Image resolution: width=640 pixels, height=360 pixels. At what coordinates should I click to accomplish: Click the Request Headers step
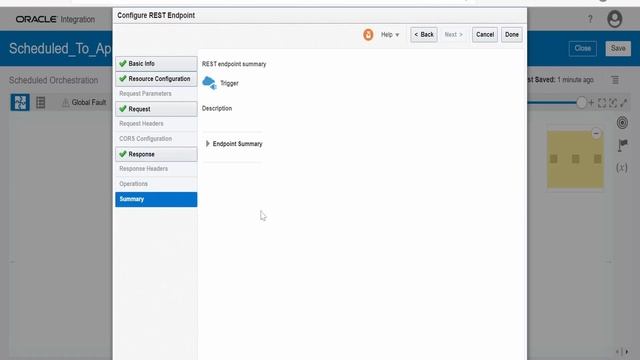[156, 124]
